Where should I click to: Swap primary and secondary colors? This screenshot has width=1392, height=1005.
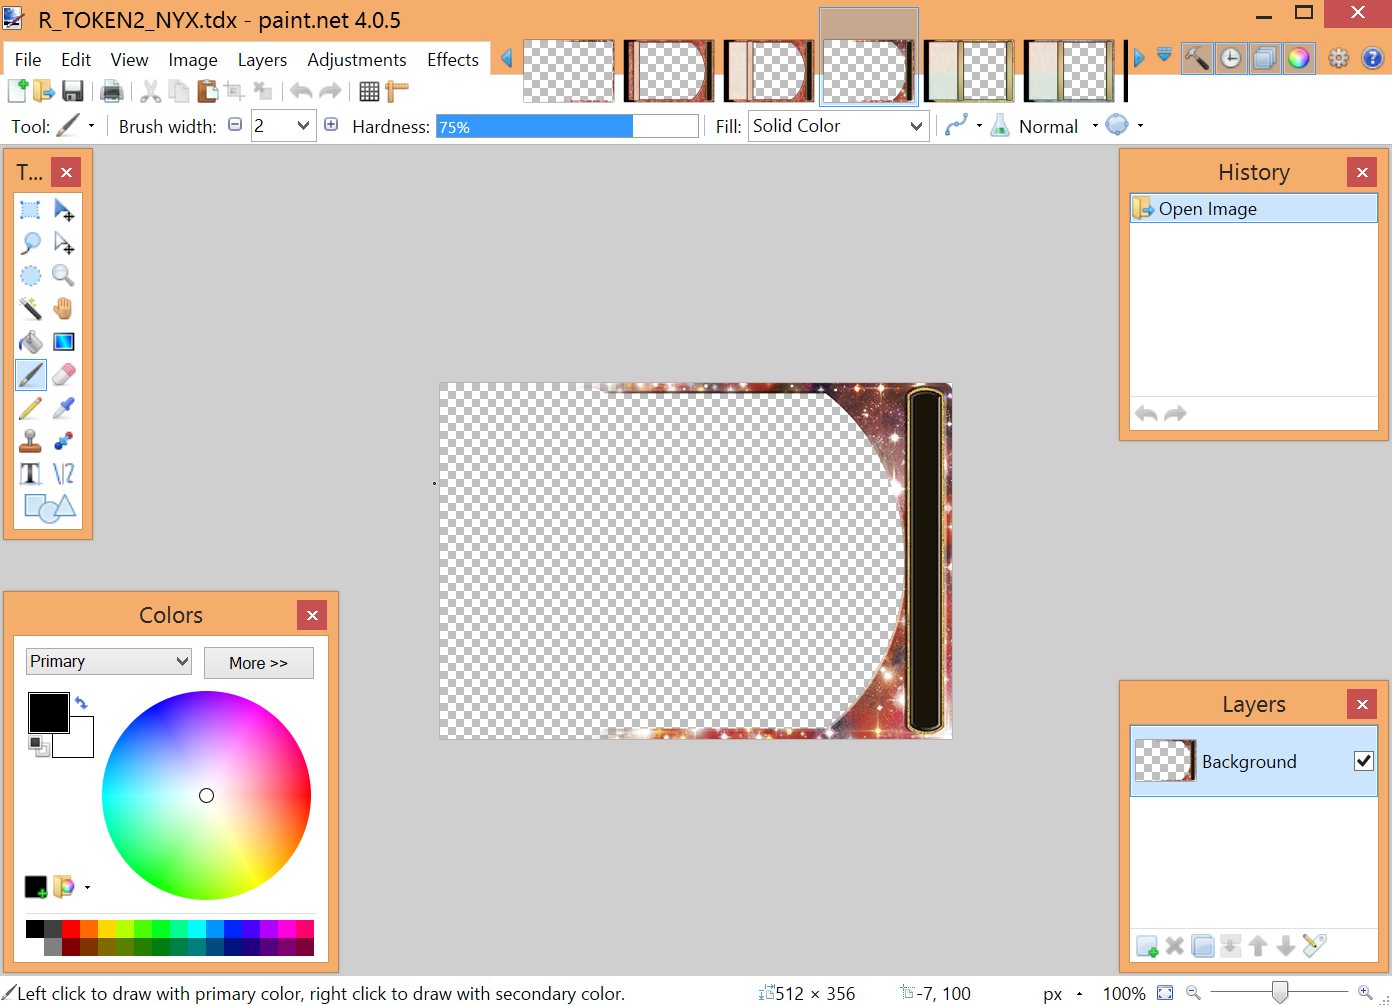click(81, 703)
